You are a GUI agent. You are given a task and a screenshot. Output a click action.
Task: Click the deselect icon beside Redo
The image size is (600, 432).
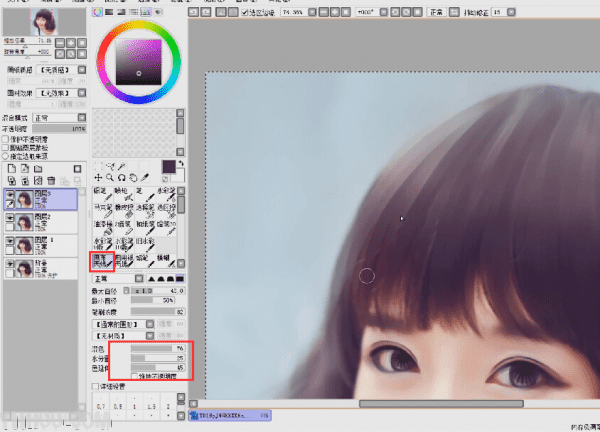coord(221,12)
